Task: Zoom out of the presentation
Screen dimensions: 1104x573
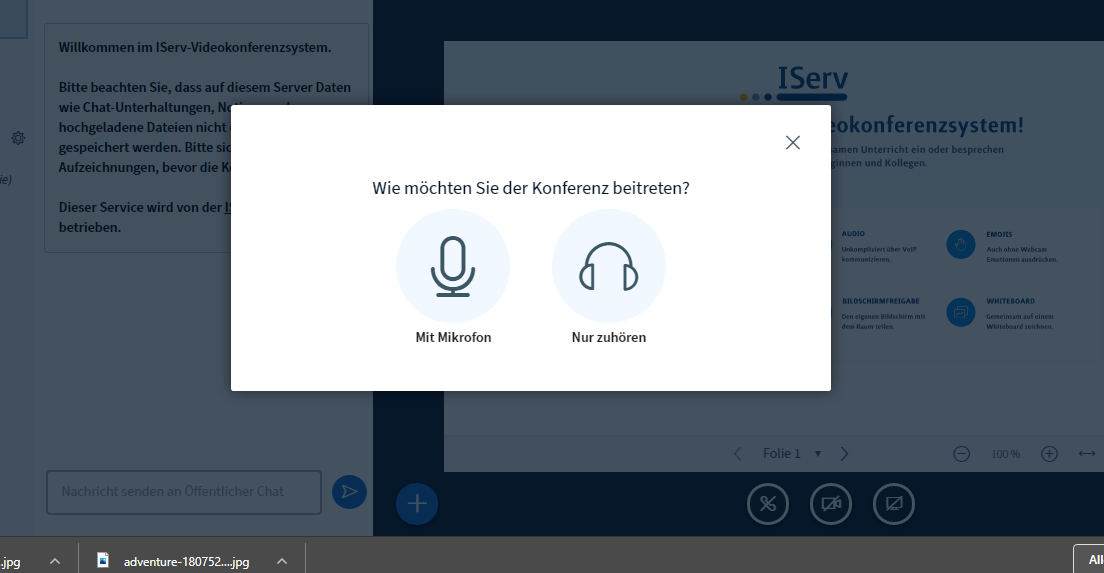Action: coord(961,454)
